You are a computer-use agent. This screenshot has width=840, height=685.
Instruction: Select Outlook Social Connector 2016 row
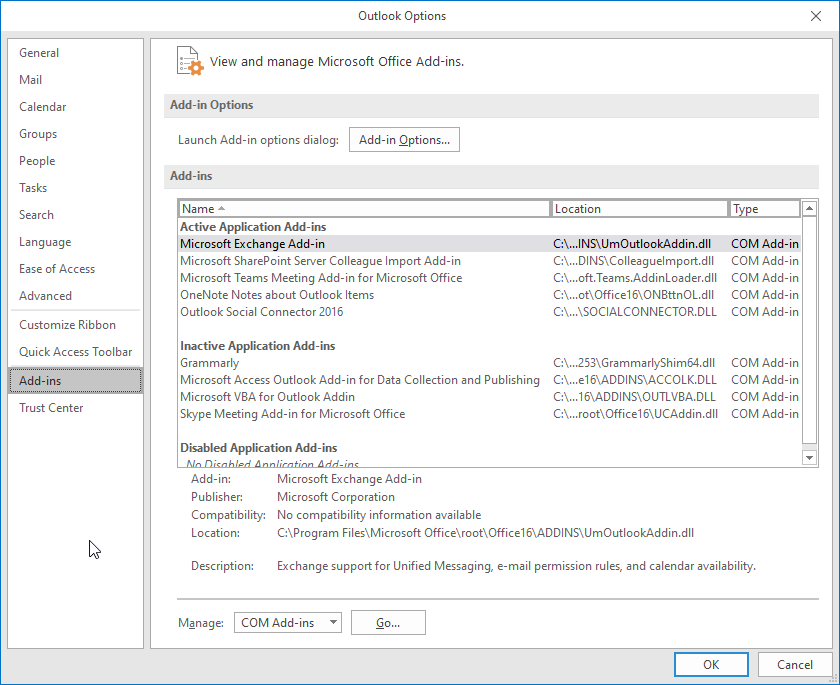[x=490, y=312]
